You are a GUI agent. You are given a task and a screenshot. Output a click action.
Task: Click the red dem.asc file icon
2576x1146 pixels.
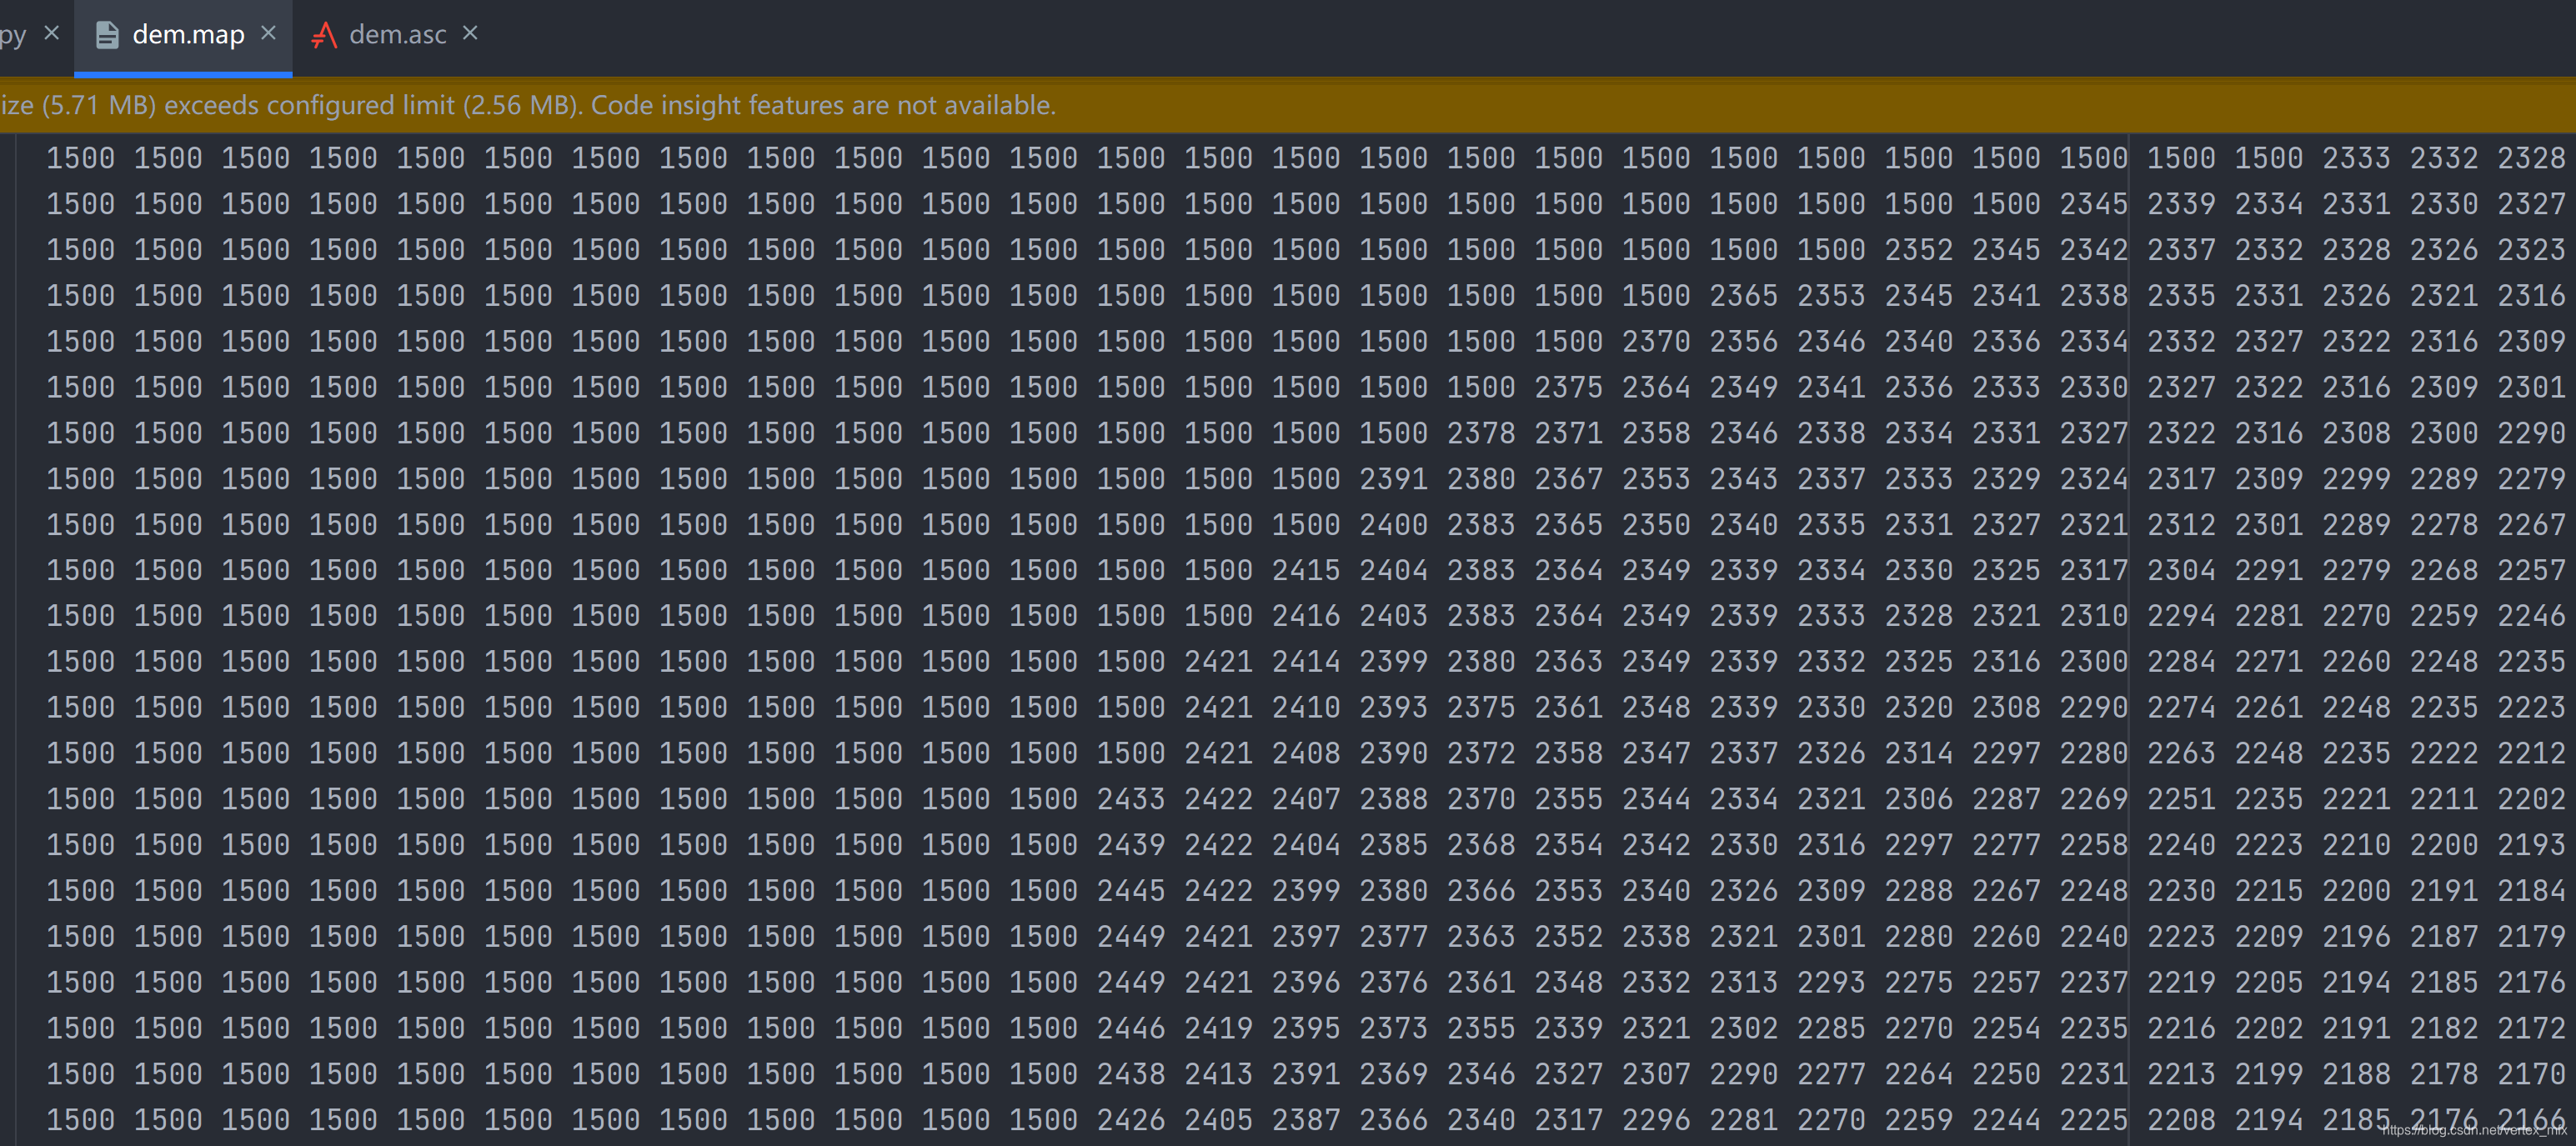click(x=324, y=35)
